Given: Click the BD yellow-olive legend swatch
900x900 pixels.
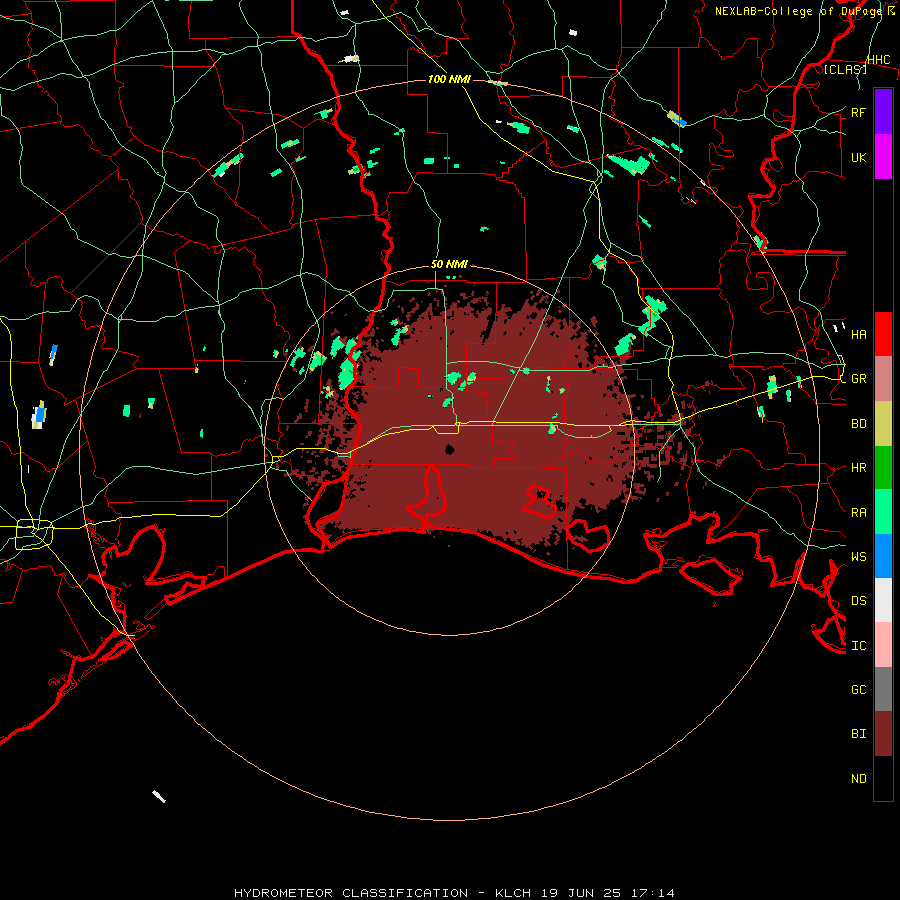Looking at the screenshot, I should tap(883, 424).
